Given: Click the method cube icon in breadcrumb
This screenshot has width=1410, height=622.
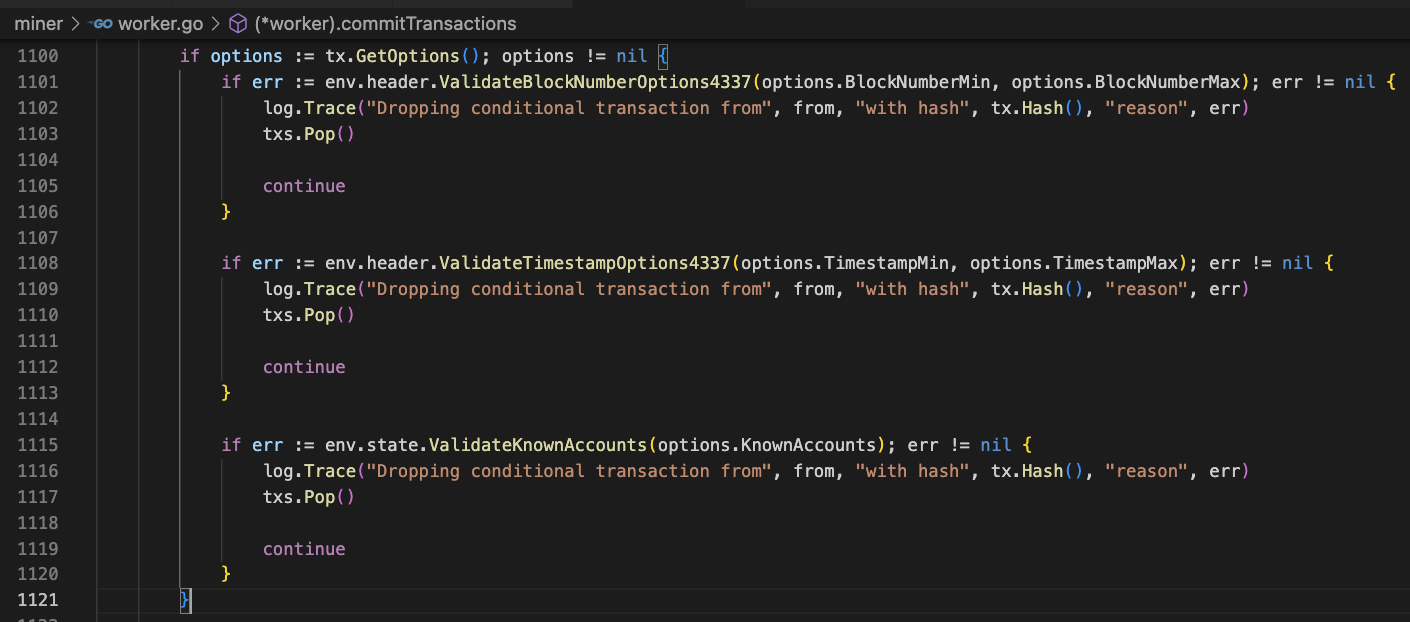Looking at the screenshot, I should point(238,23).
